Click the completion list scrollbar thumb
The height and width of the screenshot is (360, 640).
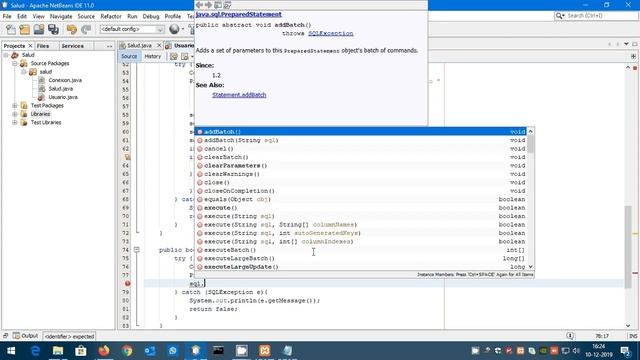click(x=530, y=144)
